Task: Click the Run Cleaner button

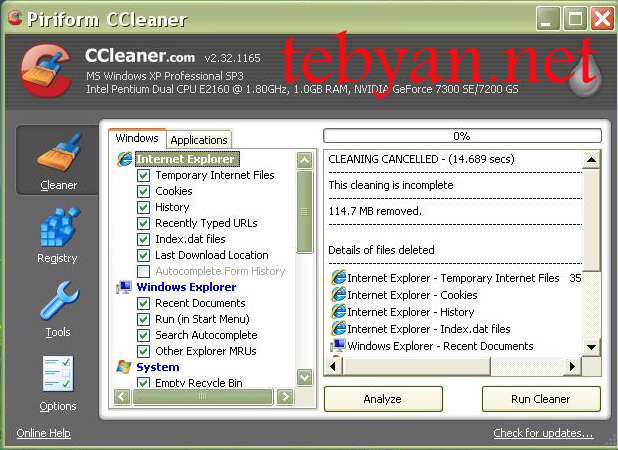Action: [x=541, y=399]
